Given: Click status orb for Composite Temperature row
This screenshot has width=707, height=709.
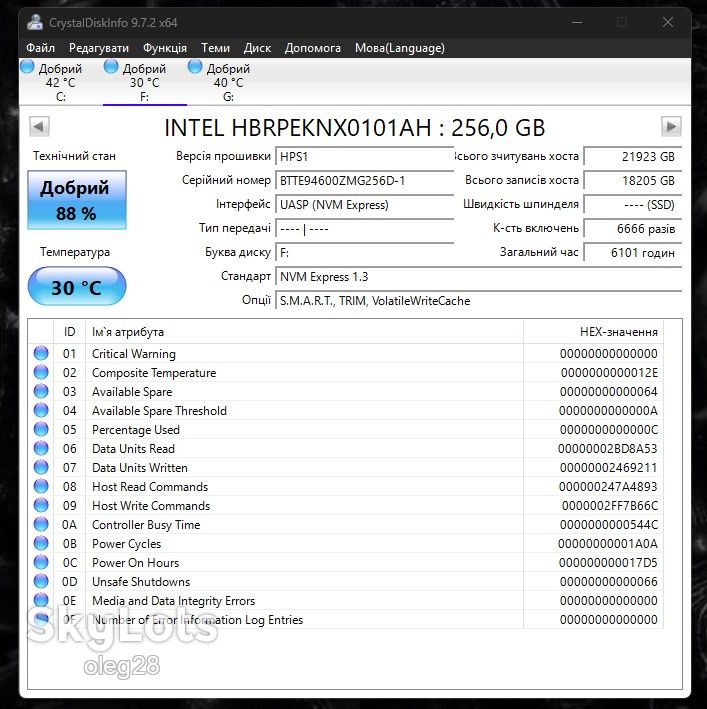Looking at the screenshot, I should pyautogui.click(x=41, y=372).
